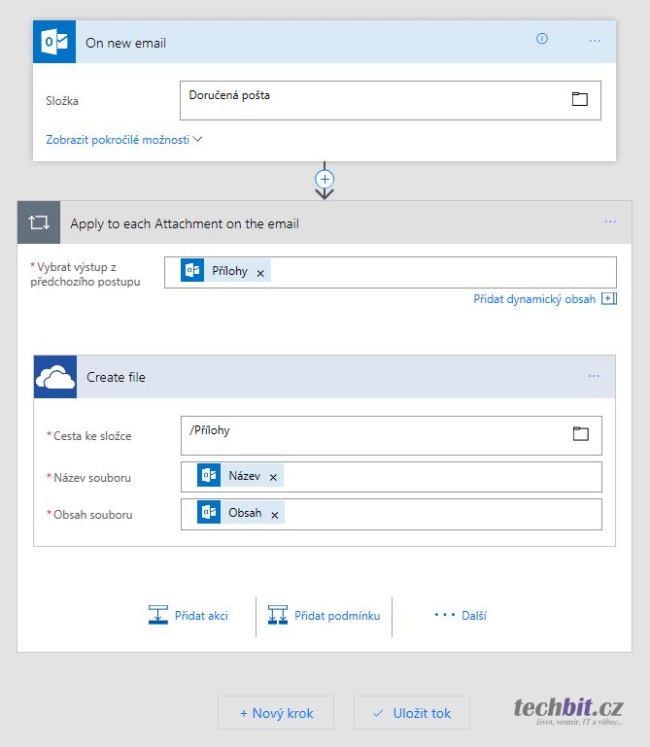Click the folder picker icon for Složka
The height and width of the screenshot is (747, 650).
click(579, 99)
